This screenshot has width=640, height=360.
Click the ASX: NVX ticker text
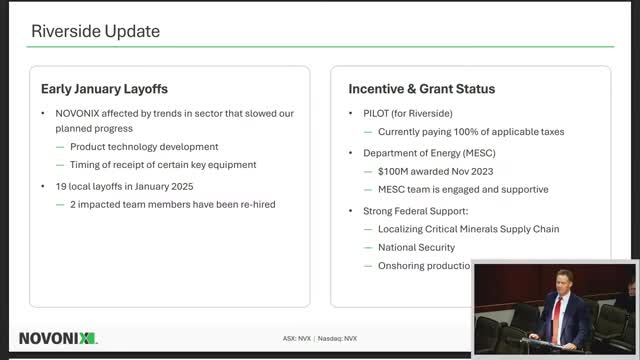click(297, 339)
